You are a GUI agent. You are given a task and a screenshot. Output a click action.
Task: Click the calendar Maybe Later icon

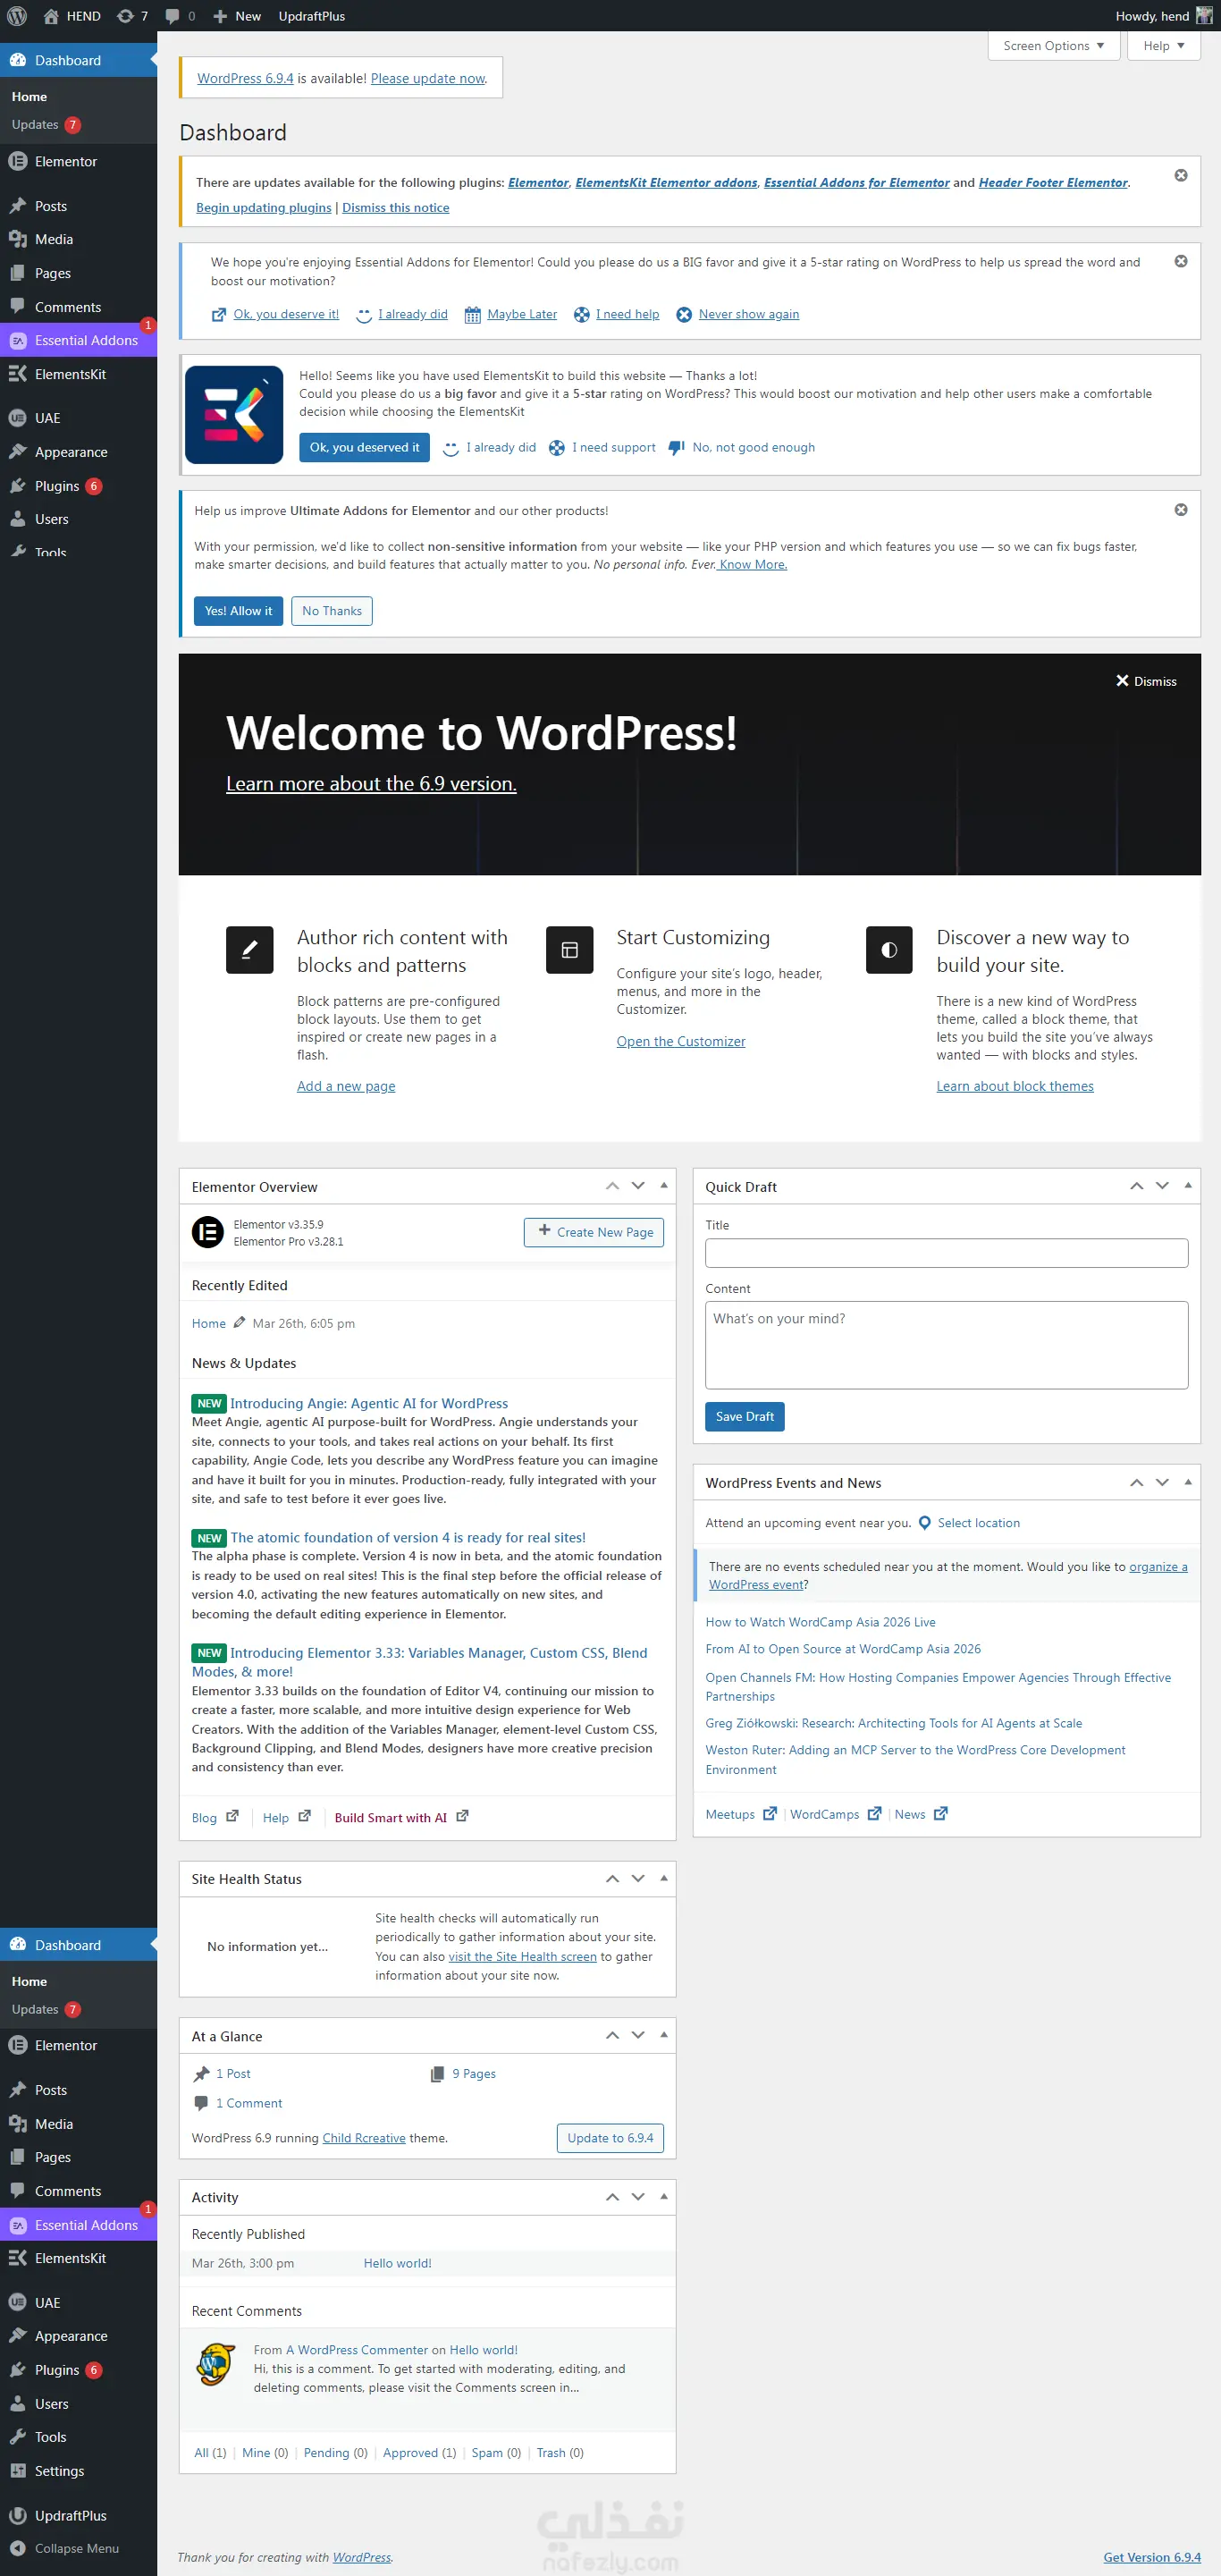[x=472, y=315]
